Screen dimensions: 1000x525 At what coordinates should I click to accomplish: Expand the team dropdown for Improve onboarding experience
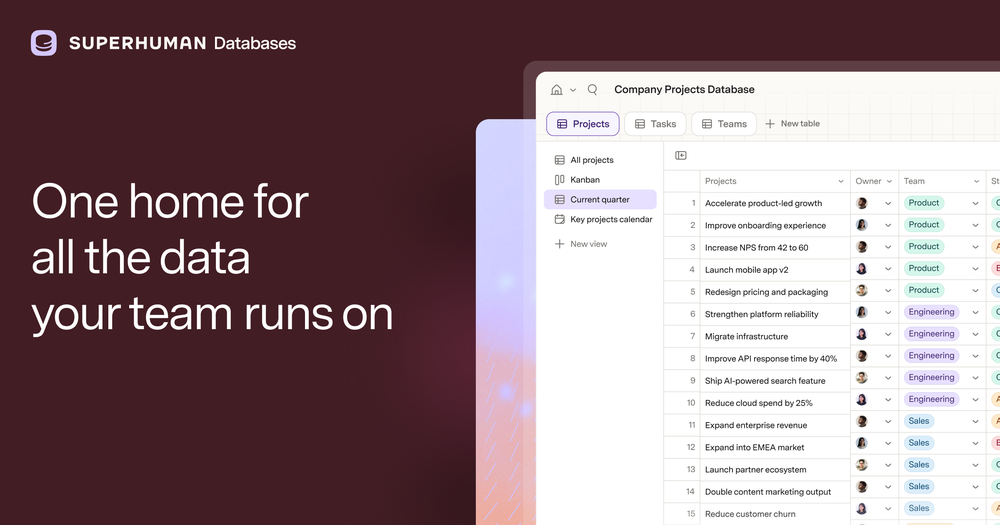(975, 225)
